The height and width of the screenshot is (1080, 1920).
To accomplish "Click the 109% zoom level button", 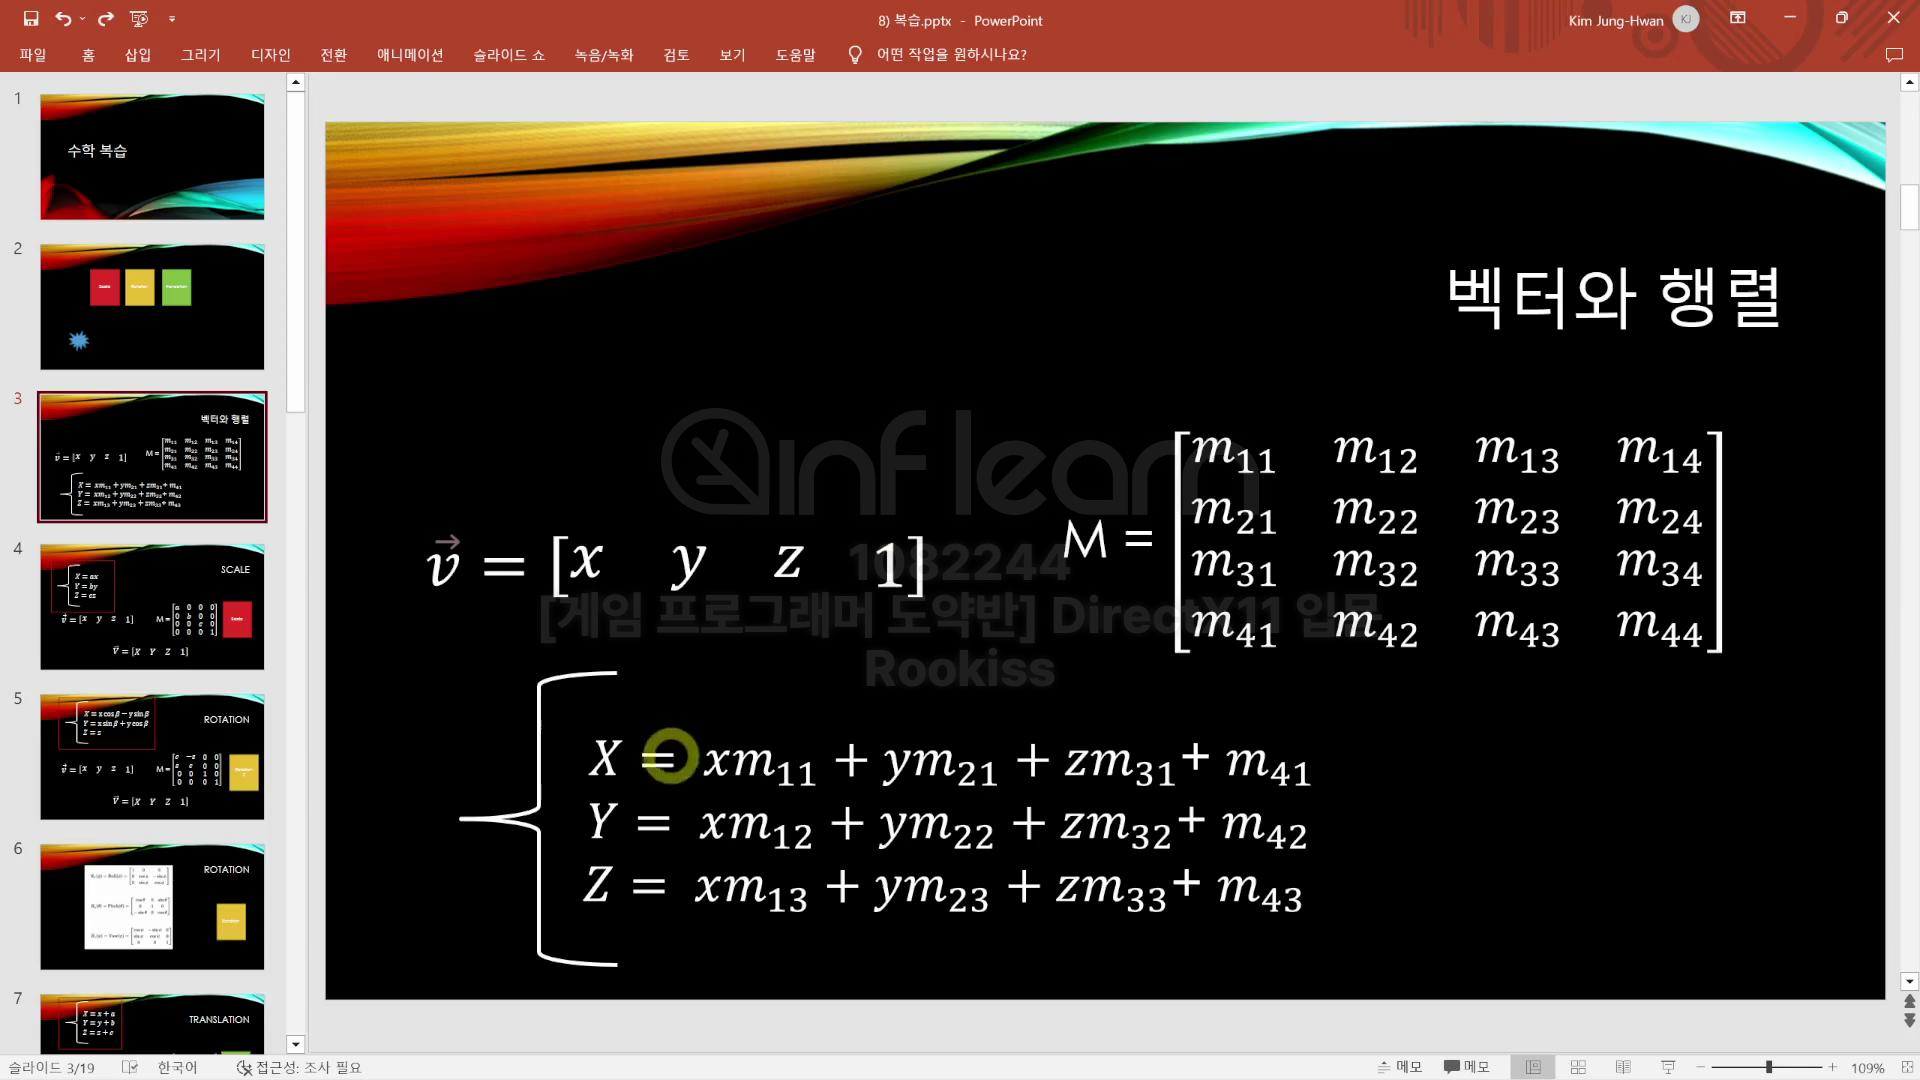I will pyautogui.click(x=1867, y=1068).
